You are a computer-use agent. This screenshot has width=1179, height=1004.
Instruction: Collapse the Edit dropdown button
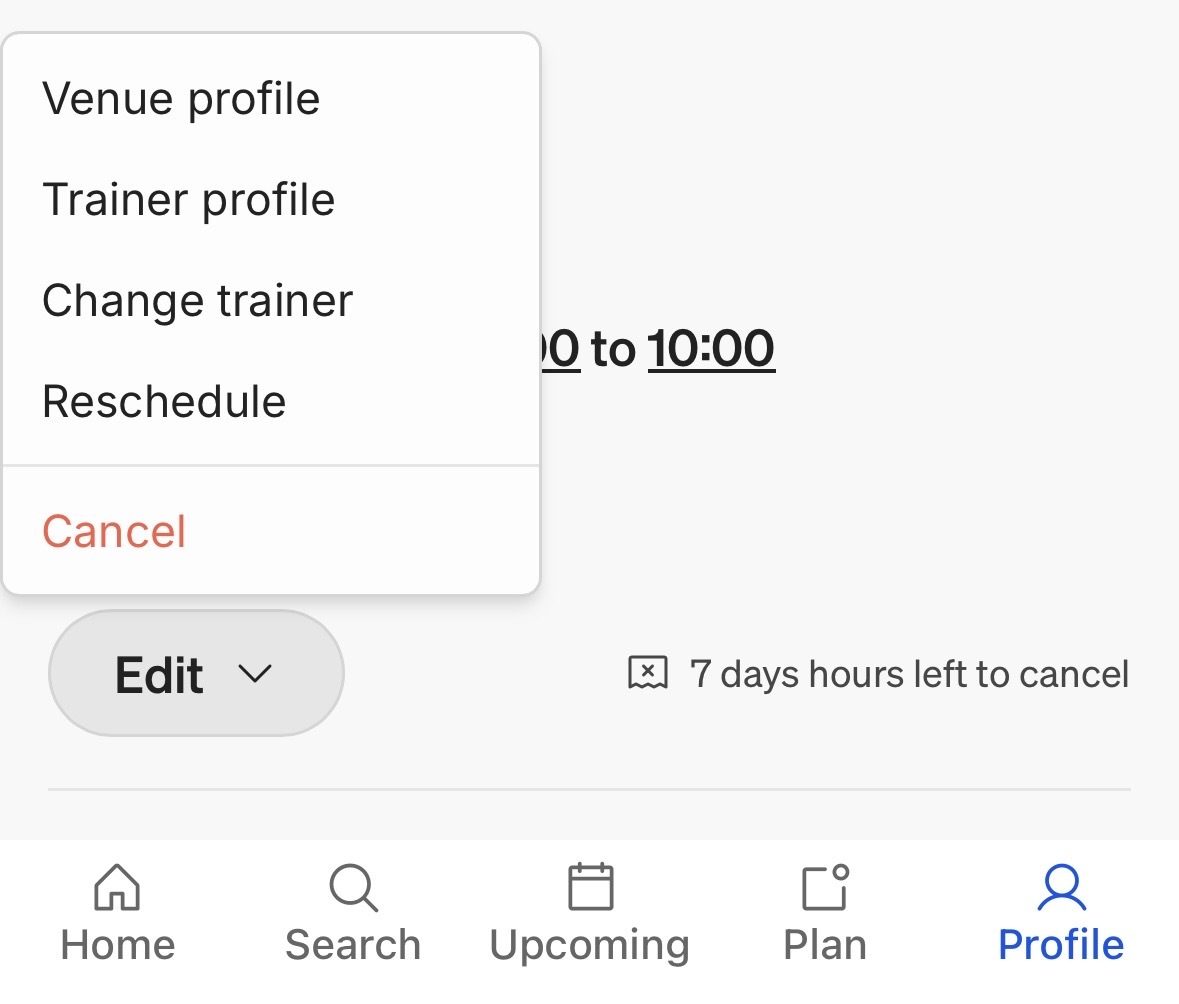point(196,673)
